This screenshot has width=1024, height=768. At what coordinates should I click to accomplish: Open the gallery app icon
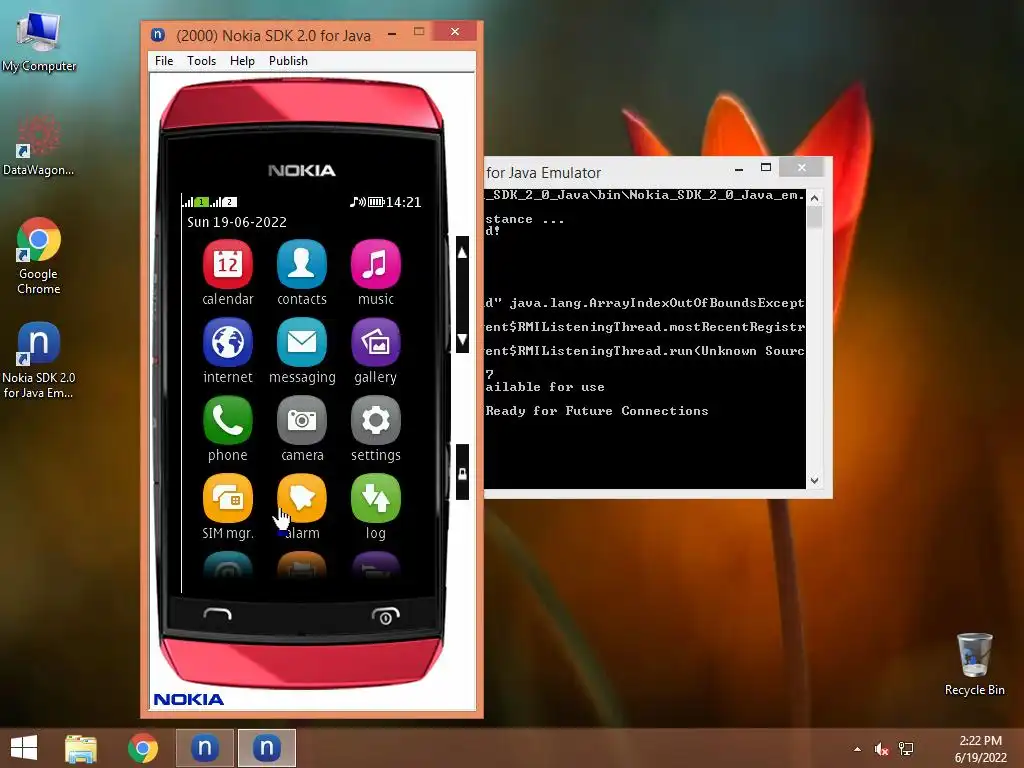(376, 342)
